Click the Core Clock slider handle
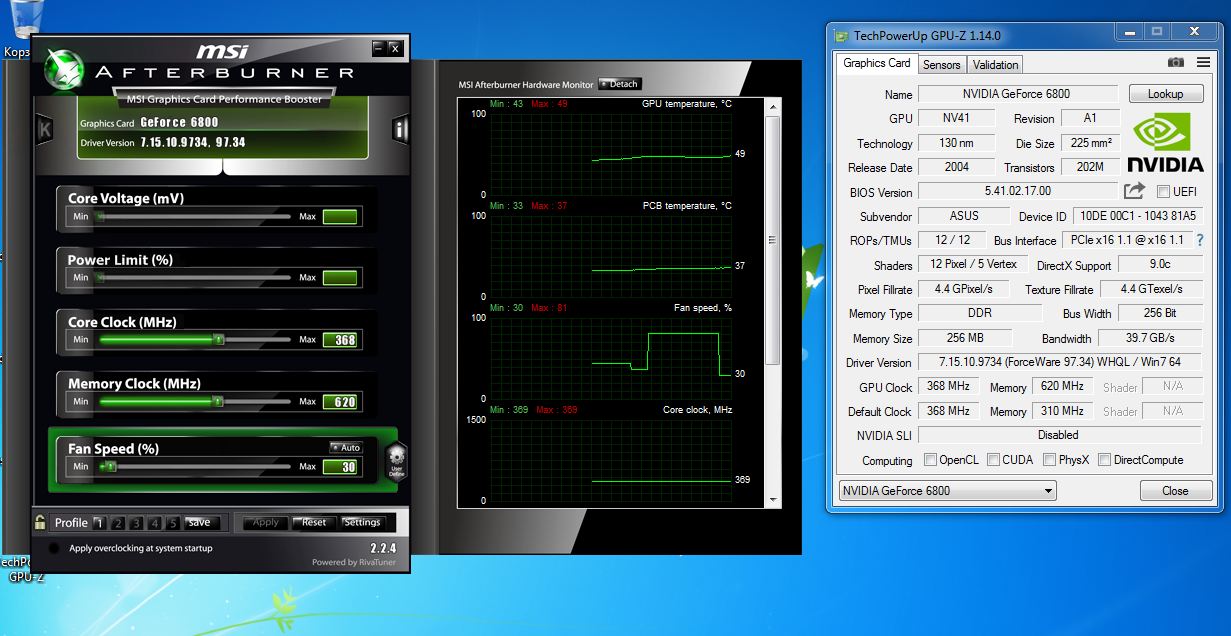 coord(218,340)
